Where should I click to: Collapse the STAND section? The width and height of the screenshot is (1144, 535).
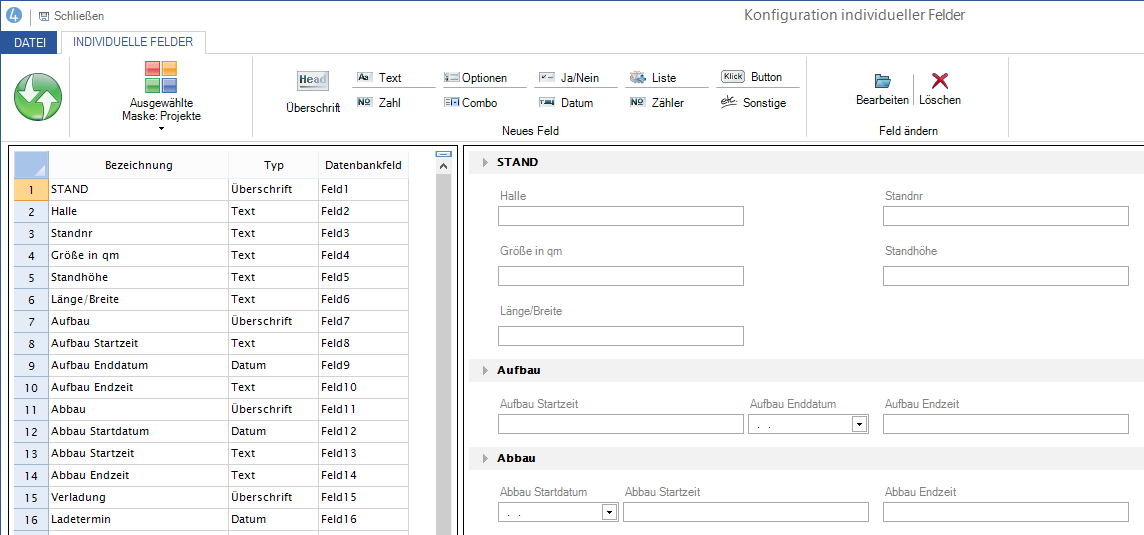pos(486,162)
